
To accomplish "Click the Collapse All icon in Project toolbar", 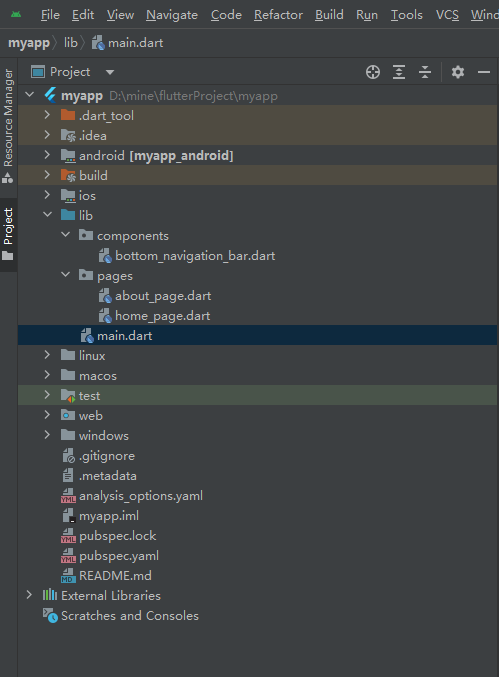I will point(425,72).
